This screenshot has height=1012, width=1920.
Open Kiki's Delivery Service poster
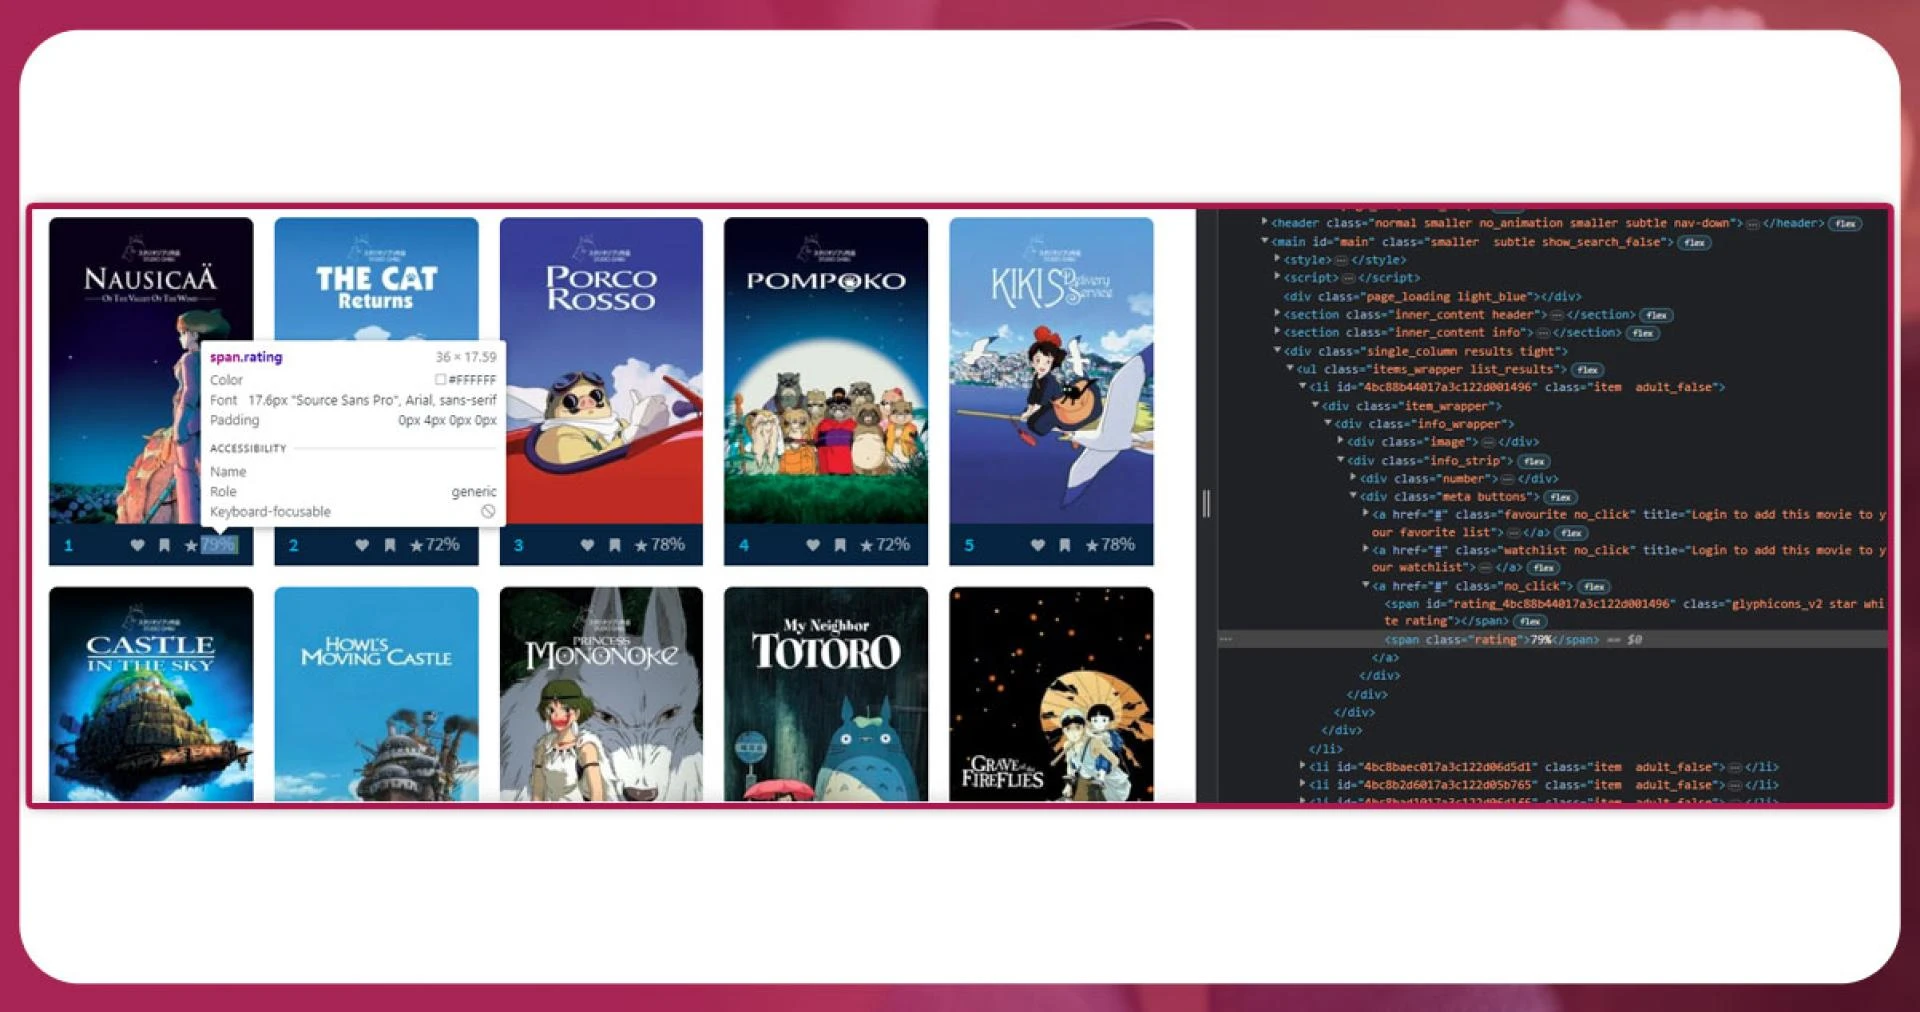point(1051,370)
